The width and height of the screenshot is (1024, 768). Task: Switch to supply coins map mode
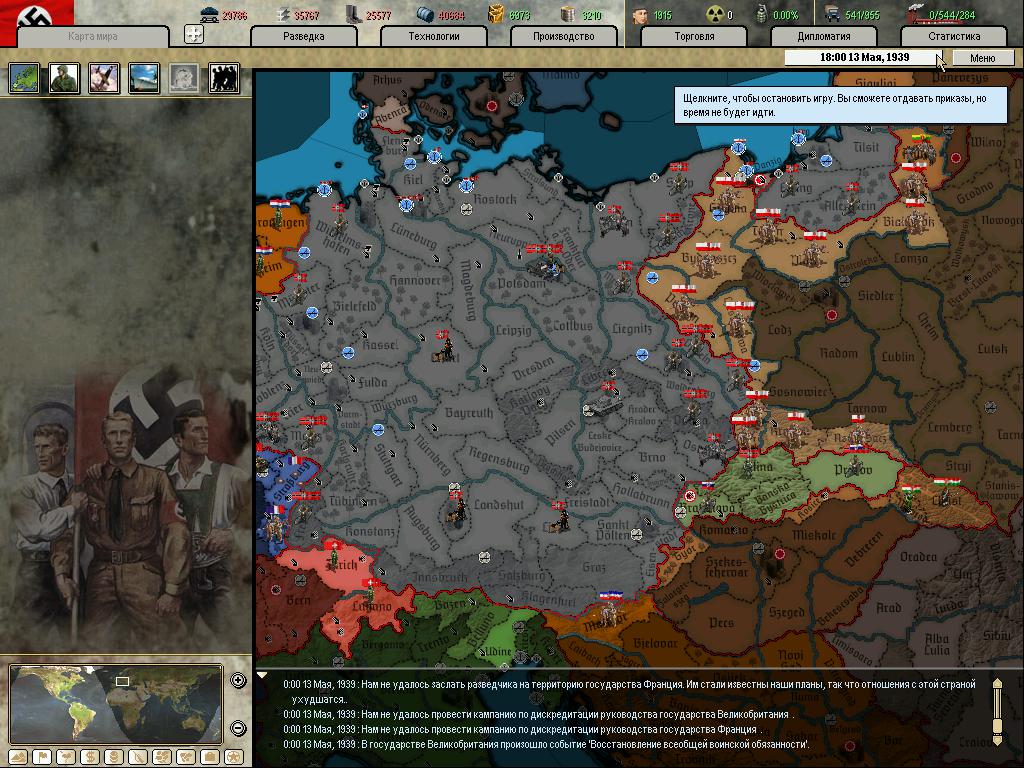[114, 757]
